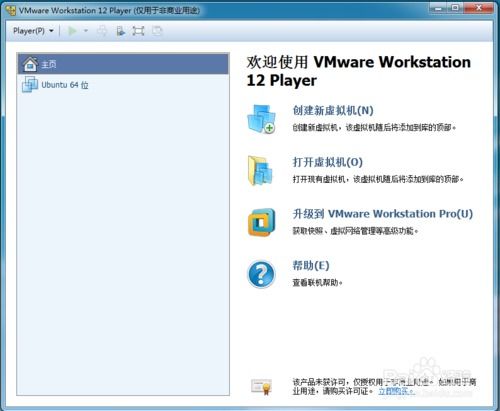Minimize the VMware Player window
500x411 pixels.
tap(438, 8)
